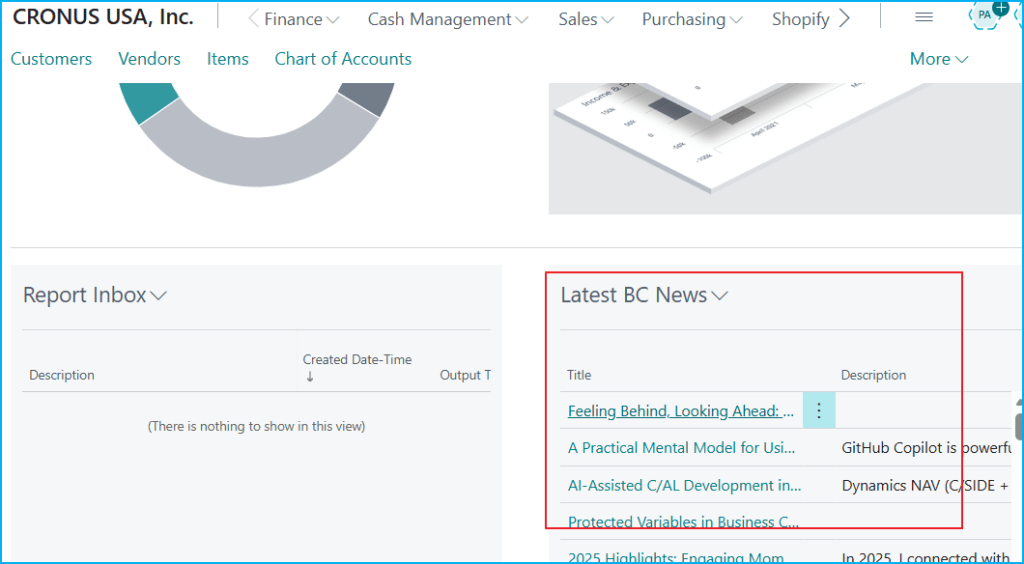
Task: Open the 'Feeling Behind, Looking Ahead' news link
Action: pyautogui.click(x=681, y=411)
